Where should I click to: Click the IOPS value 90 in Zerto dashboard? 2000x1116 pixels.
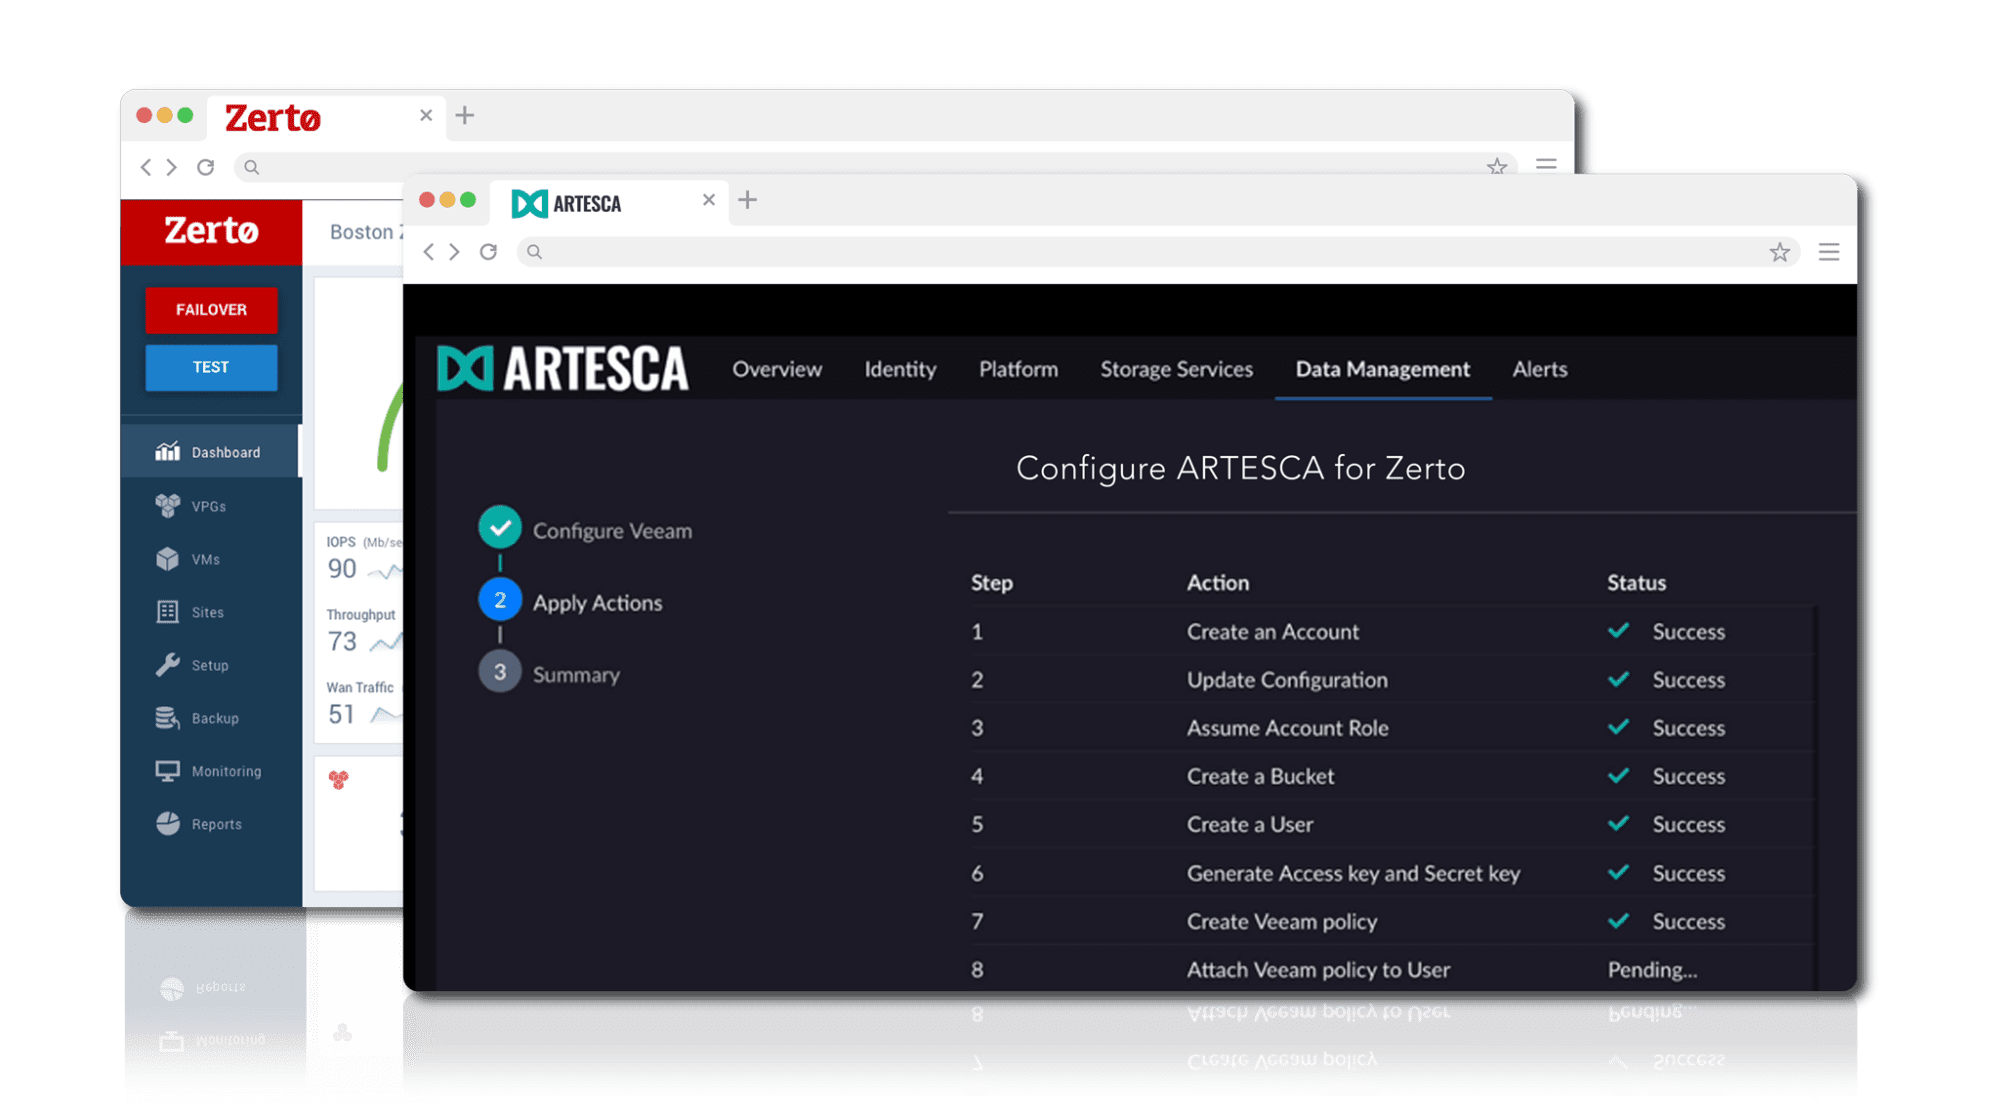pyautogui.click(x=342, y=569)
